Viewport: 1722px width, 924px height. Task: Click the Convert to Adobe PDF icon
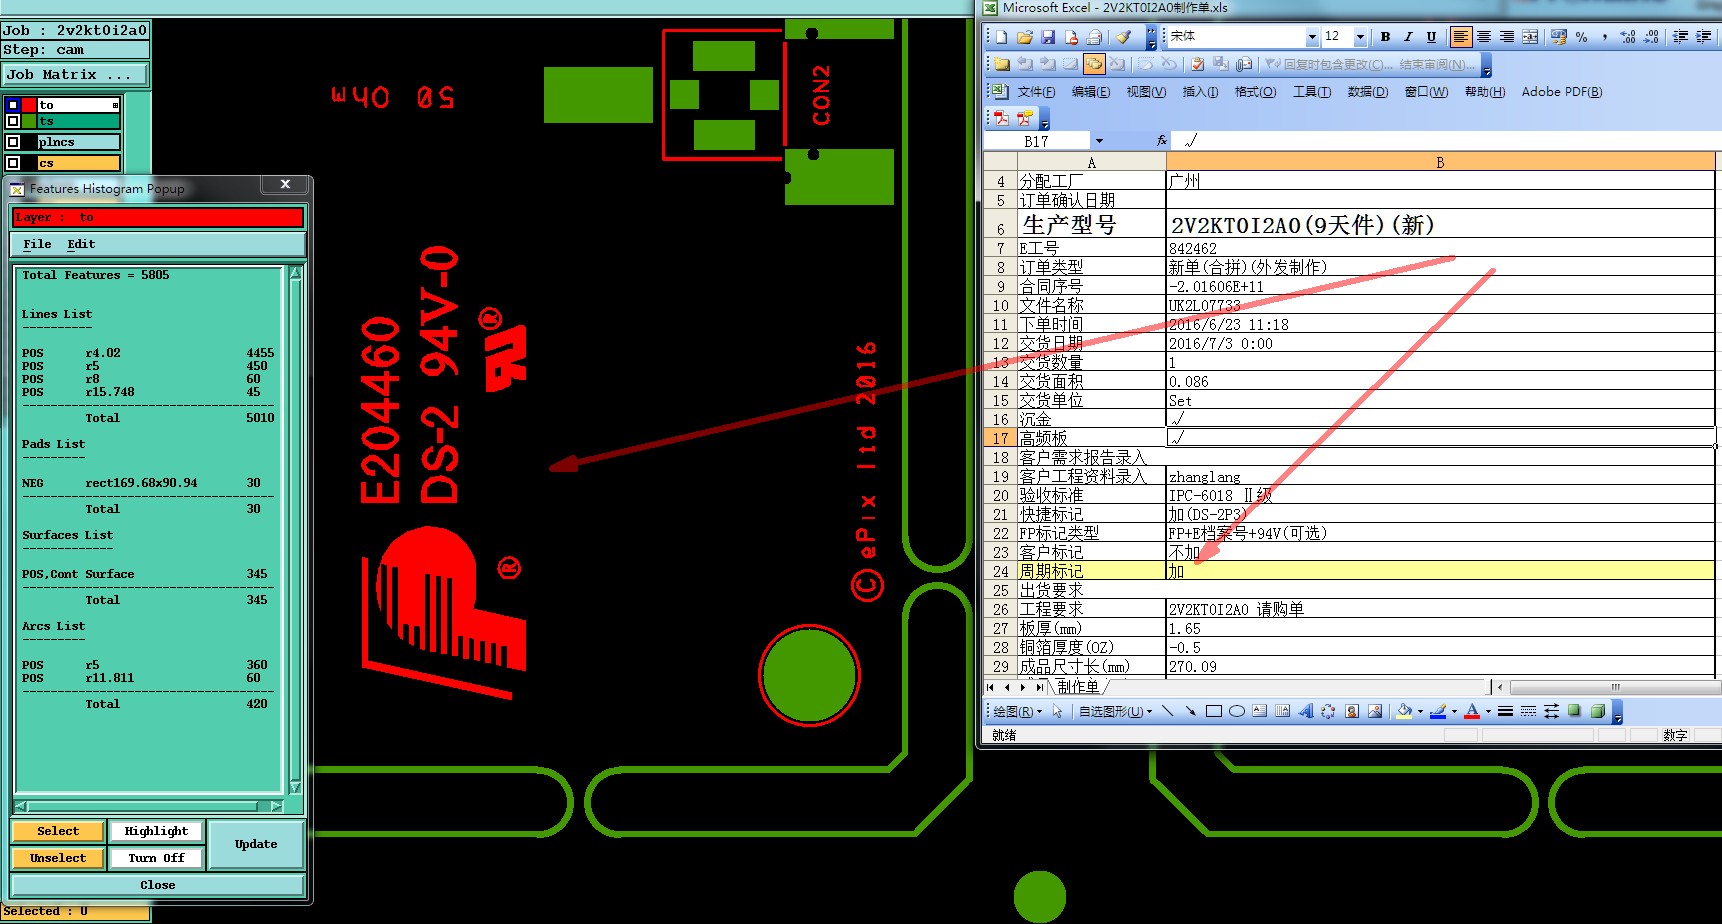[x=1001, y=118]
